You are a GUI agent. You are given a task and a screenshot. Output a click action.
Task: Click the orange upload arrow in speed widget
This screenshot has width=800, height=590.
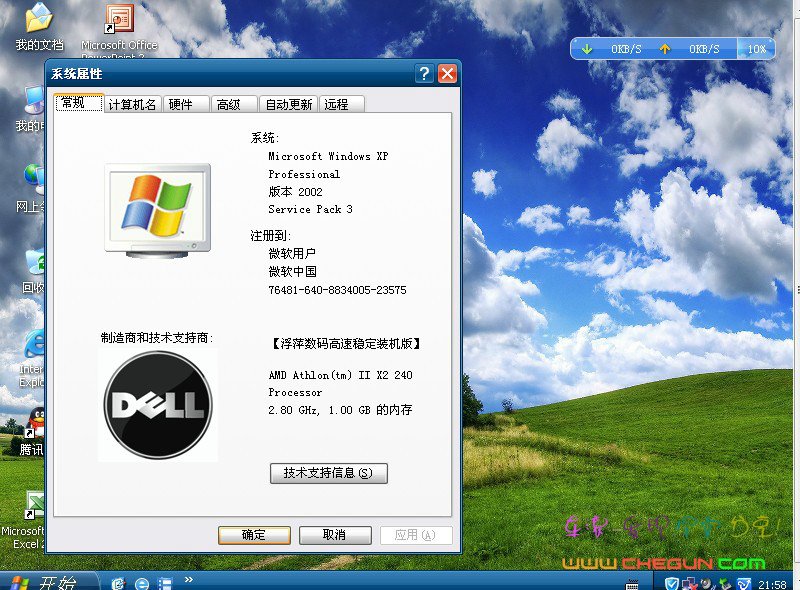[x=665, y=49]
